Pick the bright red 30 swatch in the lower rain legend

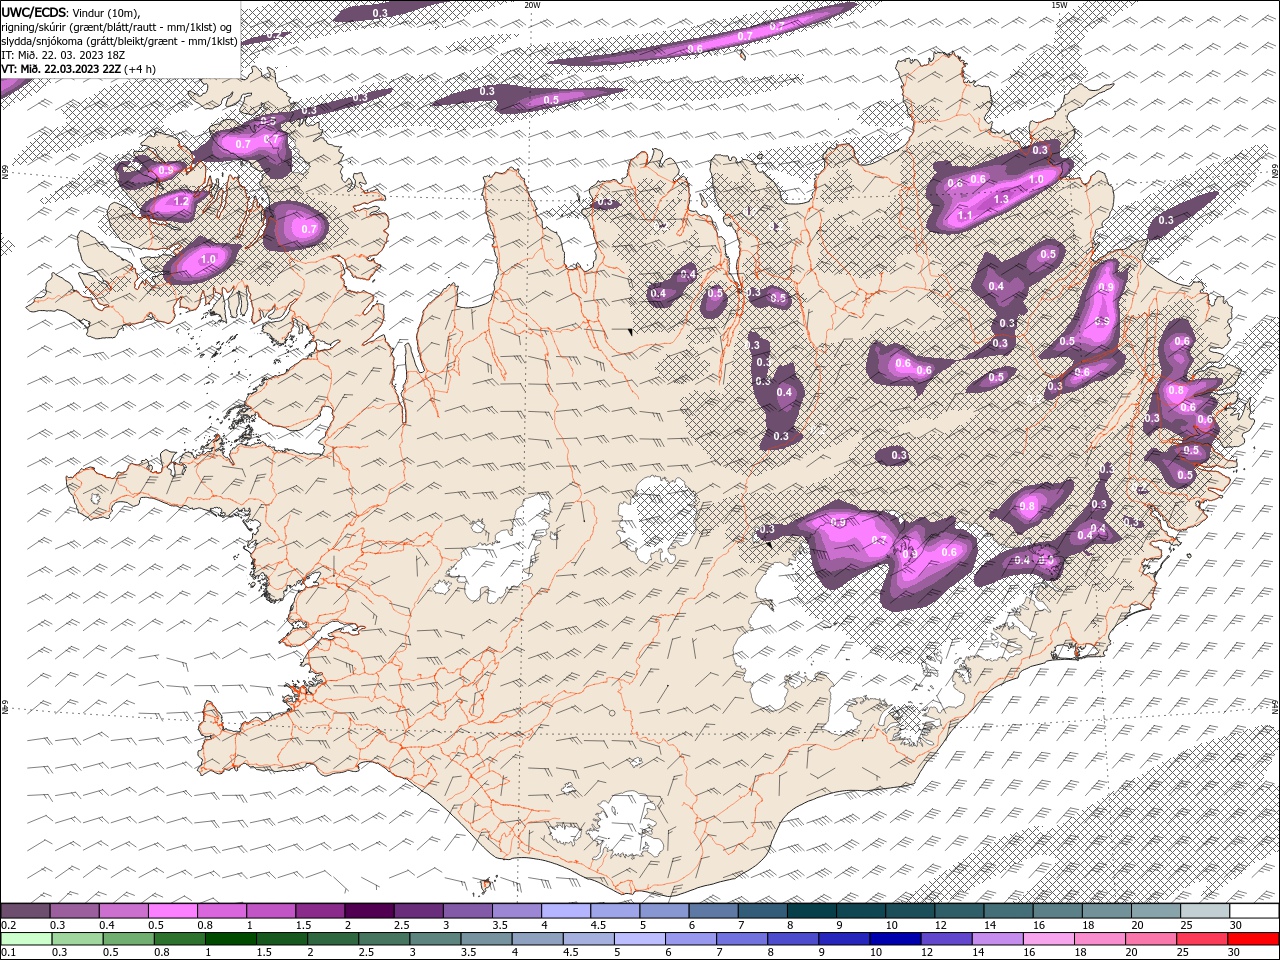(x=1254, y=939)
